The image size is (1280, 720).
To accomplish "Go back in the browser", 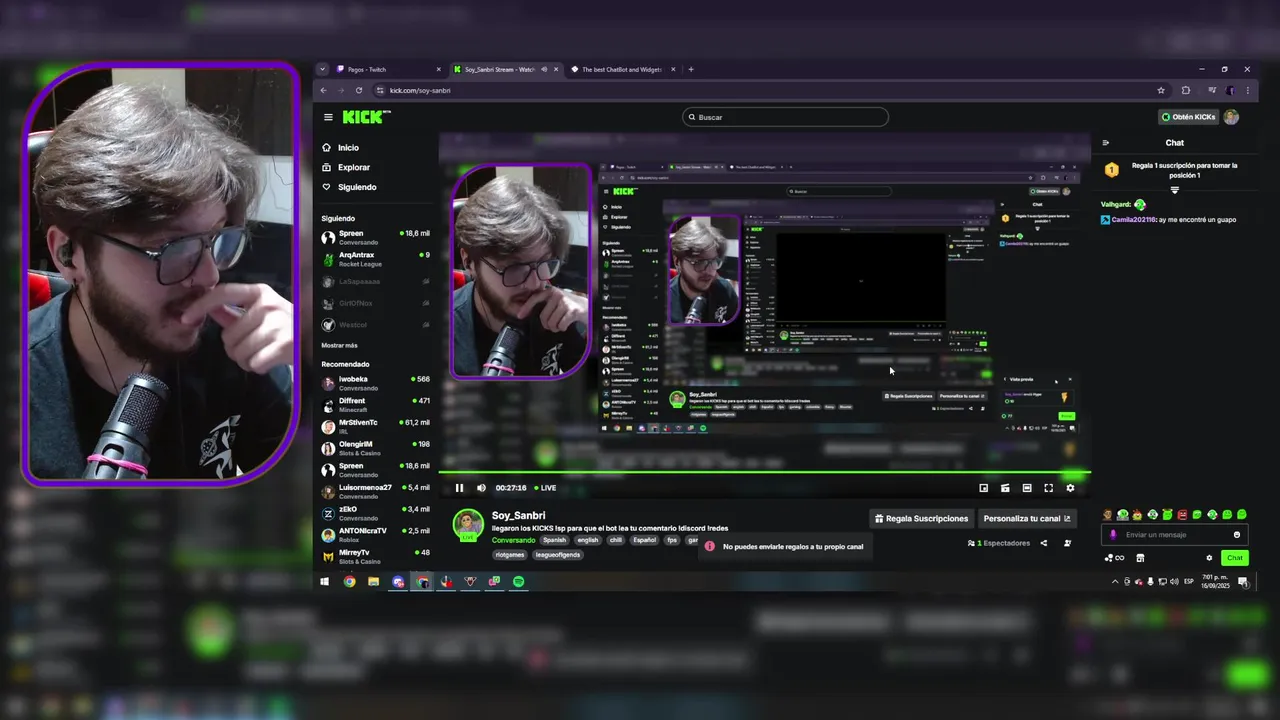I will [323, 90].
